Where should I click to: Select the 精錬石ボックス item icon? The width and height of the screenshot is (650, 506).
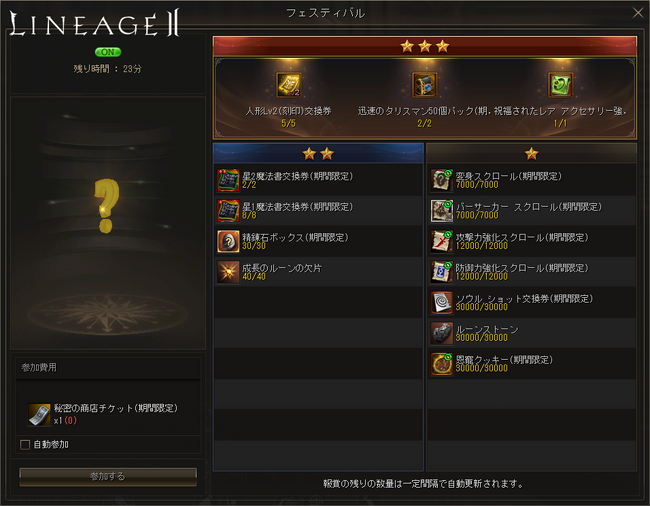coord(228,242)
